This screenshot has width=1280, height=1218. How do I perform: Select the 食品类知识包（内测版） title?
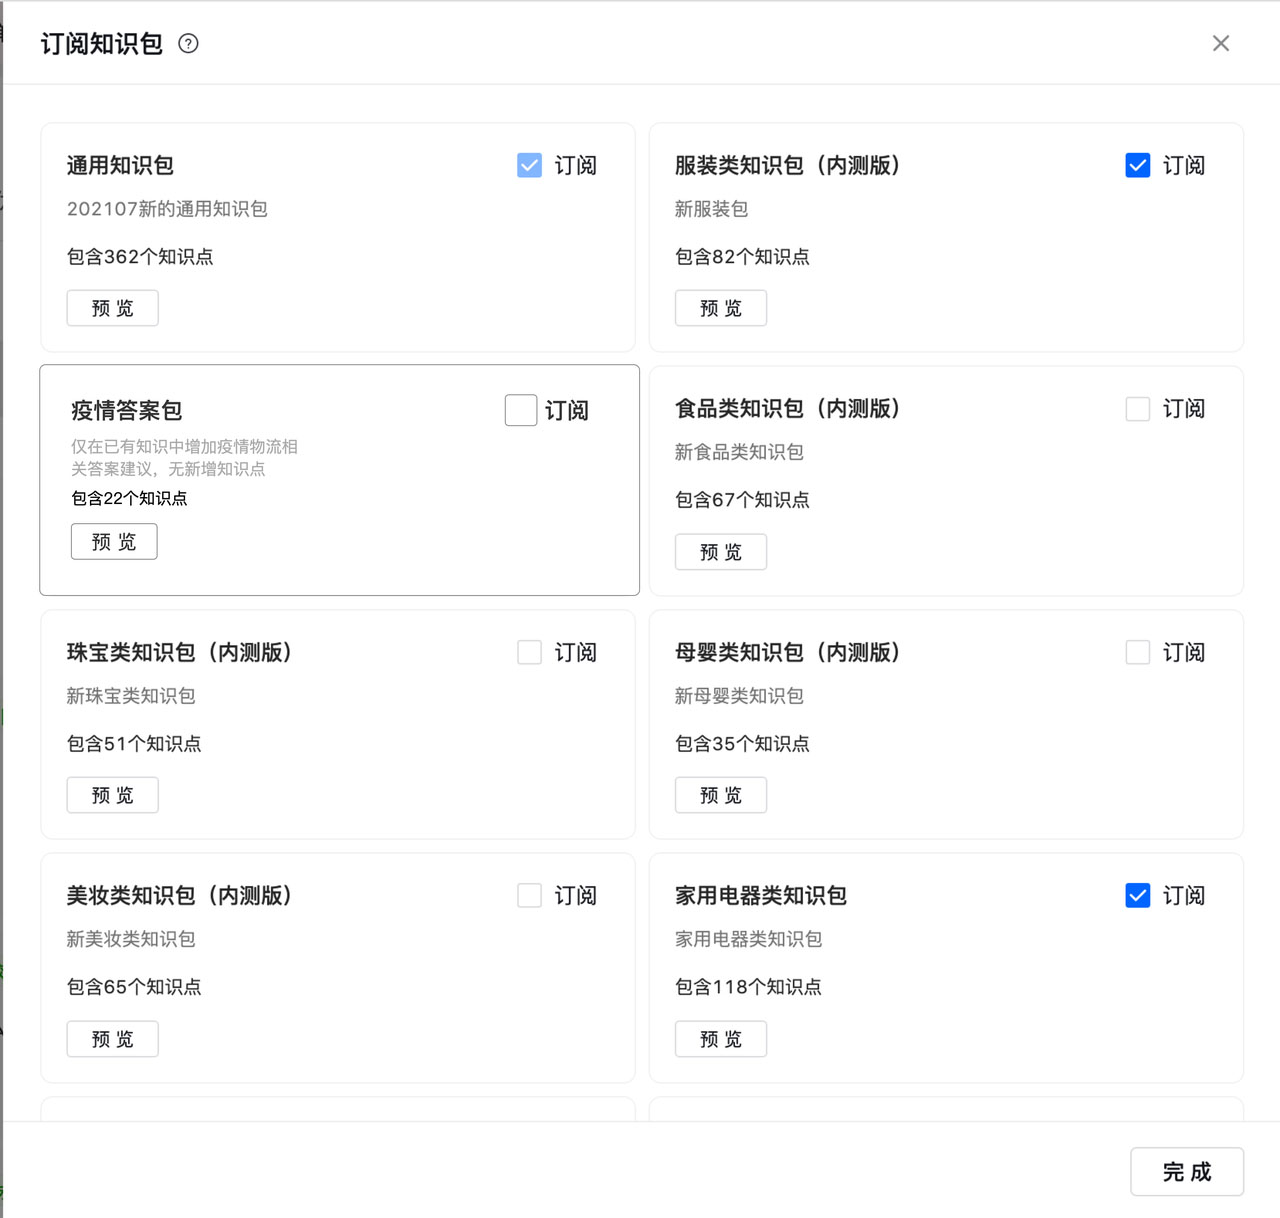[788, 408]
